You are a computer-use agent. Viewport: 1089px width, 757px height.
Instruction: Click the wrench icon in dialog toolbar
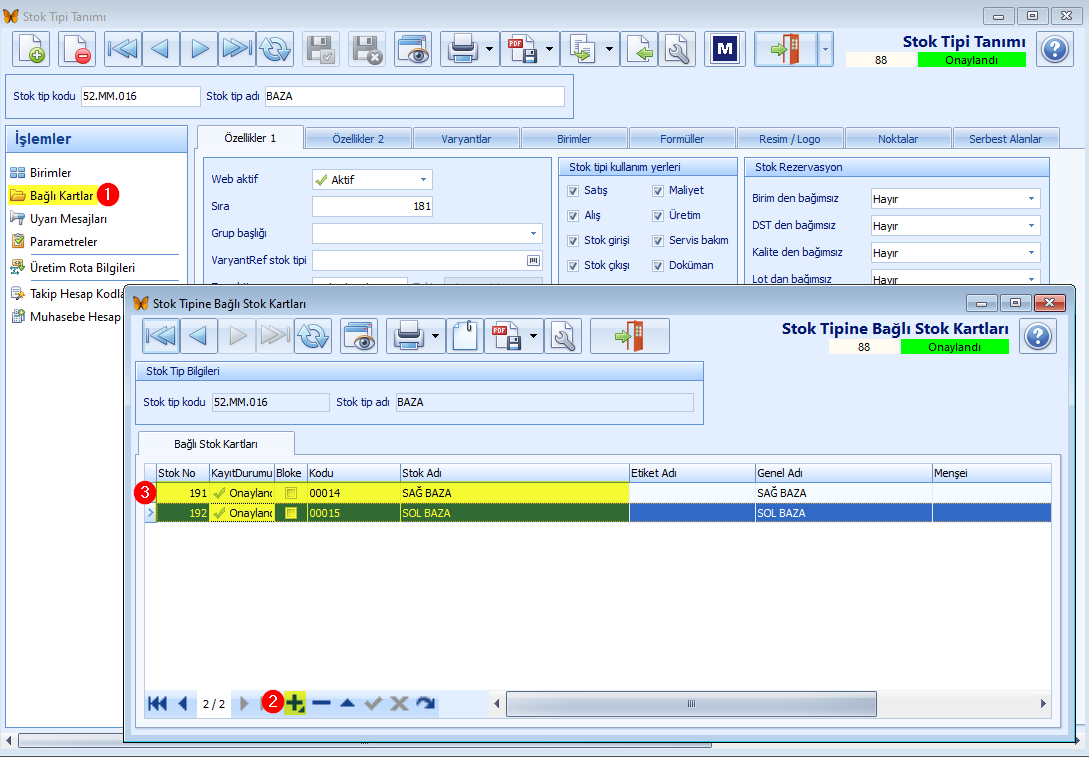pyautogui.click(x=563, y=336)
